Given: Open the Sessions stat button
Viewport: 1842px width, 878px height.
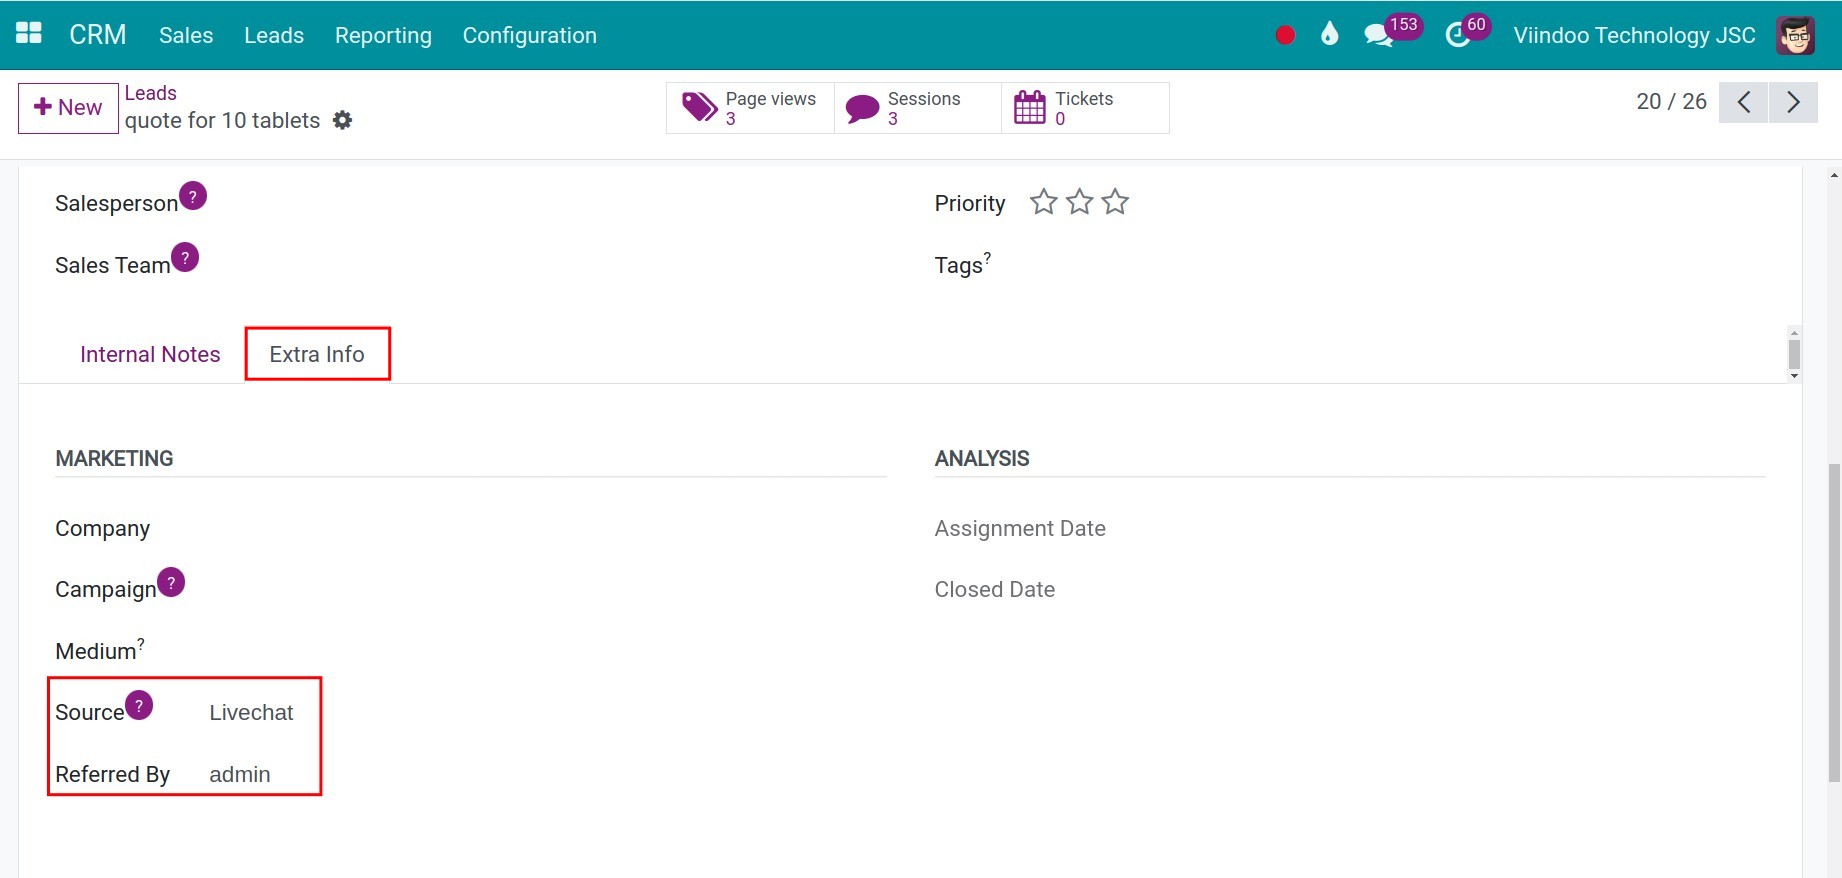Looking at the screenshot, I should (x=918, y=108).
